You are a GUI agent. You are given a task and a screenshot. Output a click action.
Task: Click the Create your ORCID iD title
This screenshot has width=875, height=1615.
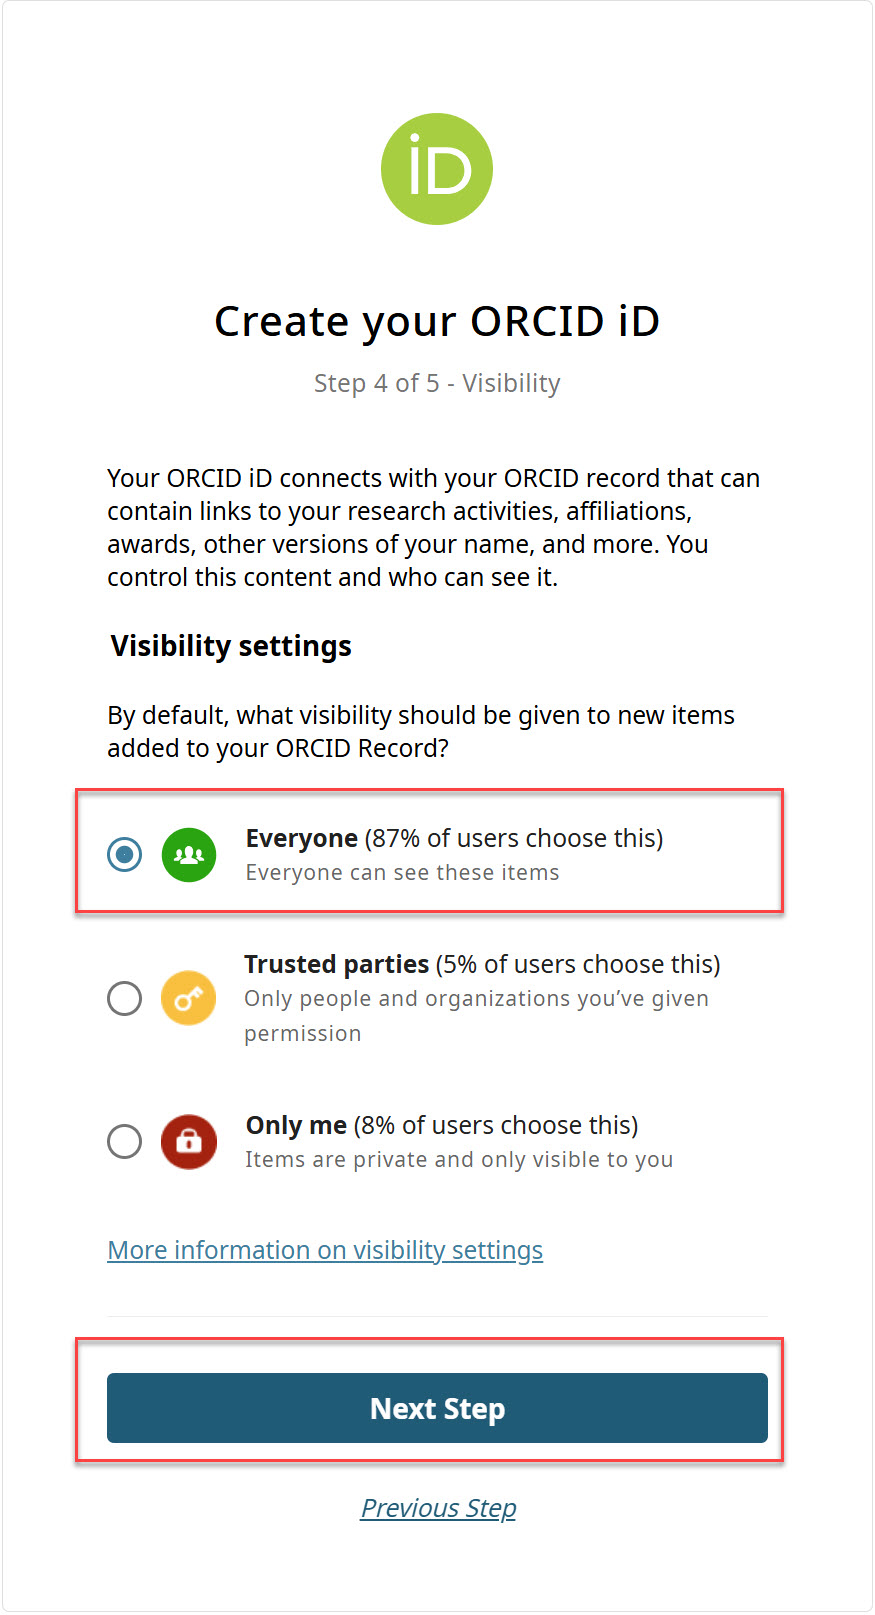(437, 321)
